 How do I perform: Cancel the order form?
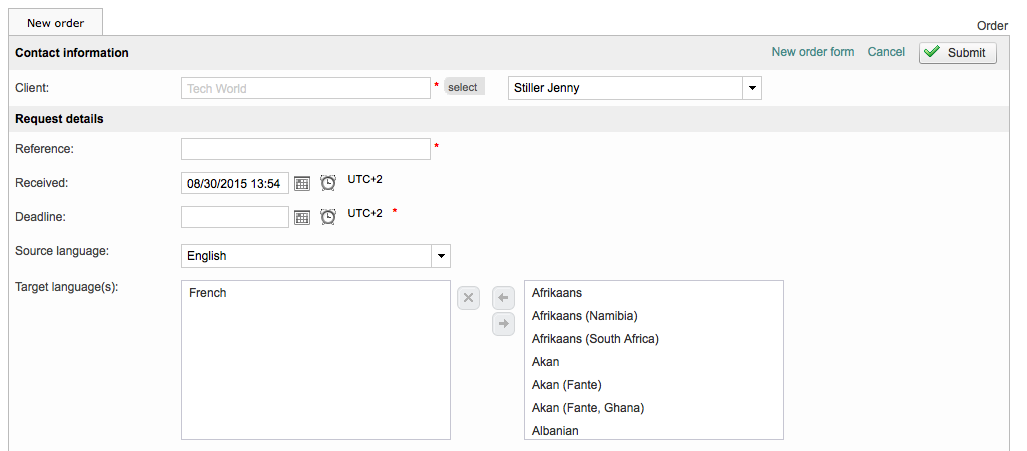[x=886, y=52]
